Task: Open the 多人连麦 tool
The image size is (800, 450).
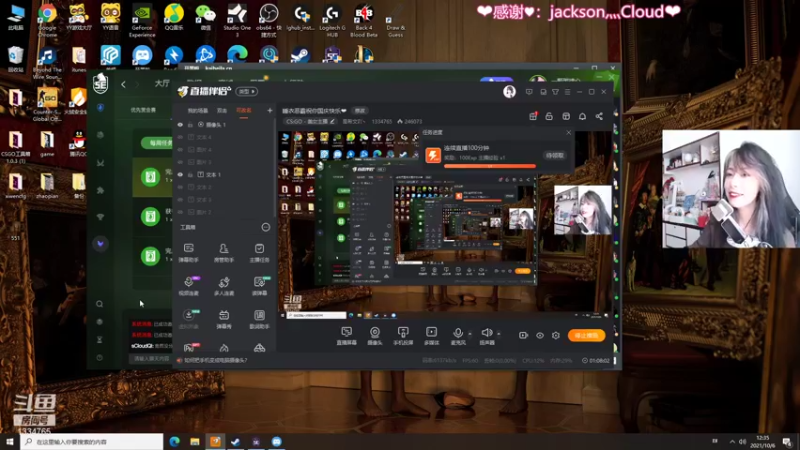Action: [x=224, y=286]
